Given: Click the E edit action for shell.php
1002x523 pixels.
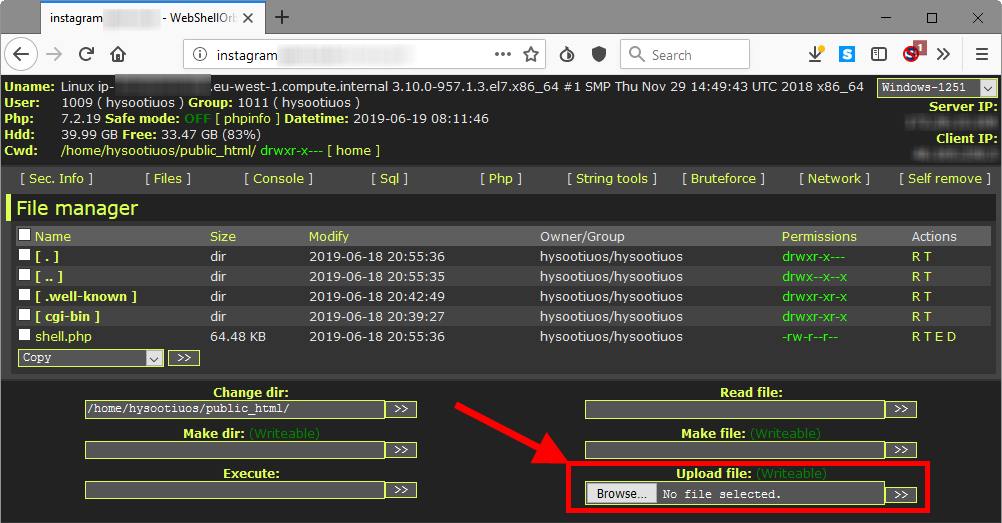Looking at the screenshot, I should (x=937, y=336).
